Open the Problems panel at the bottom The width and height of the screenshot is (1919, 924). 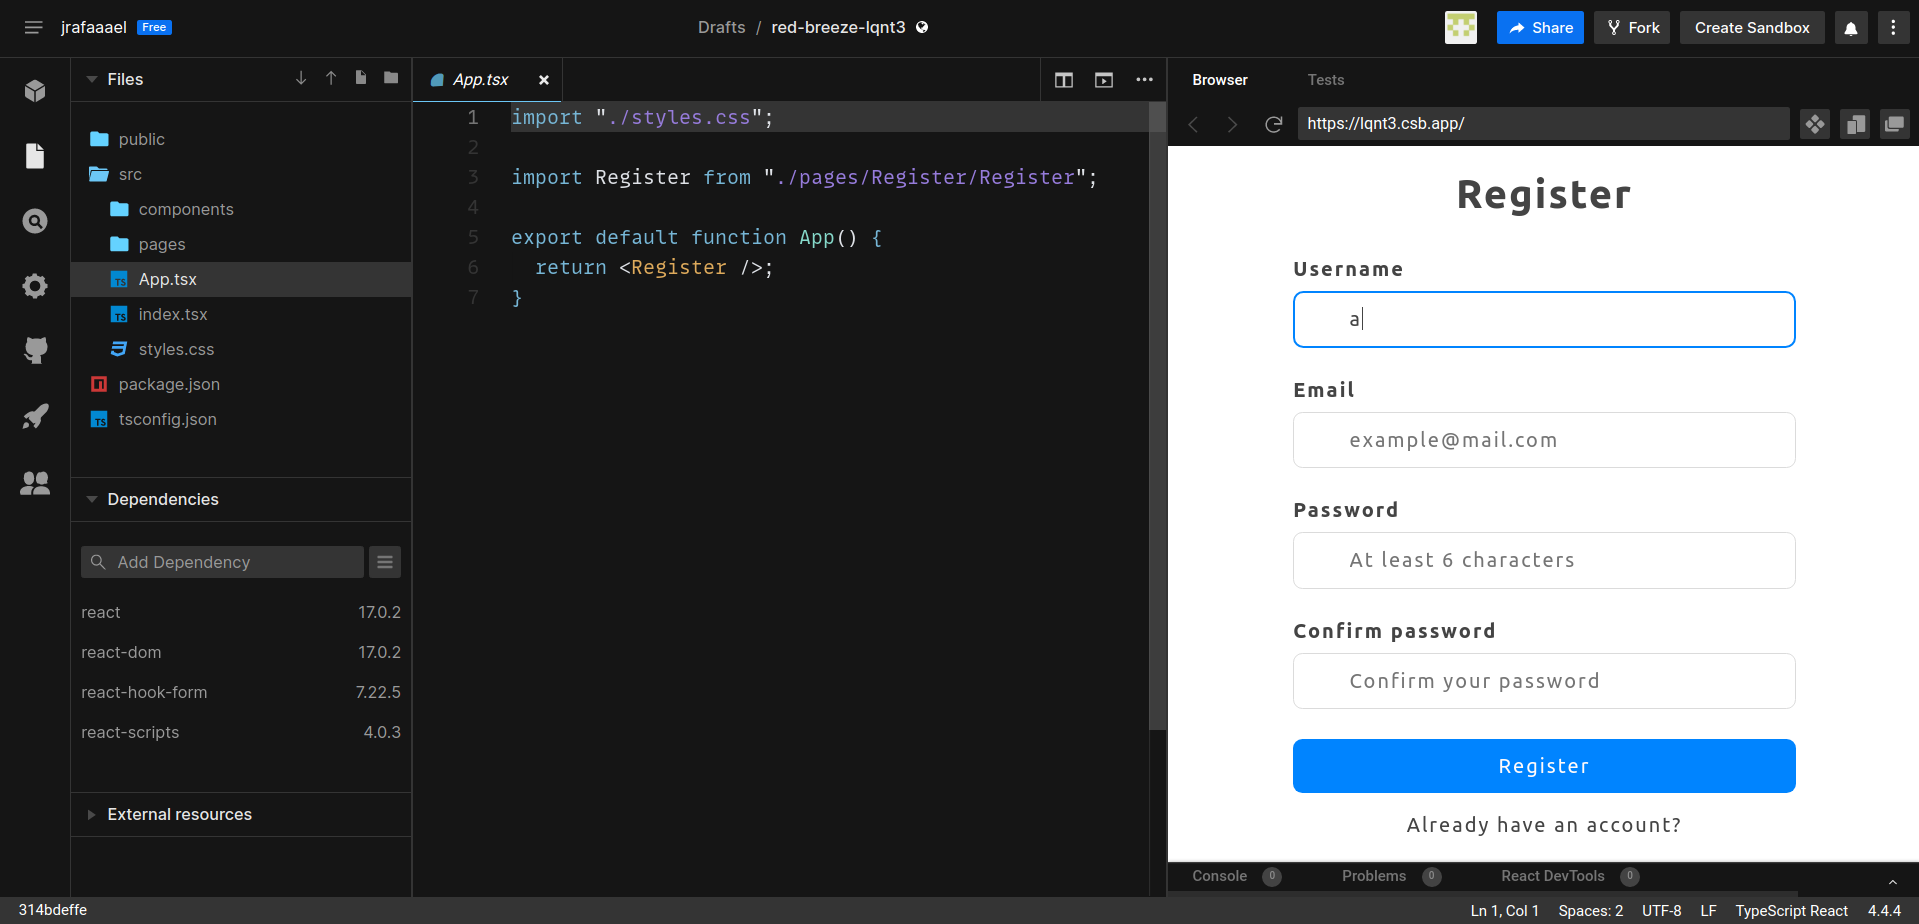(1372, 876)
